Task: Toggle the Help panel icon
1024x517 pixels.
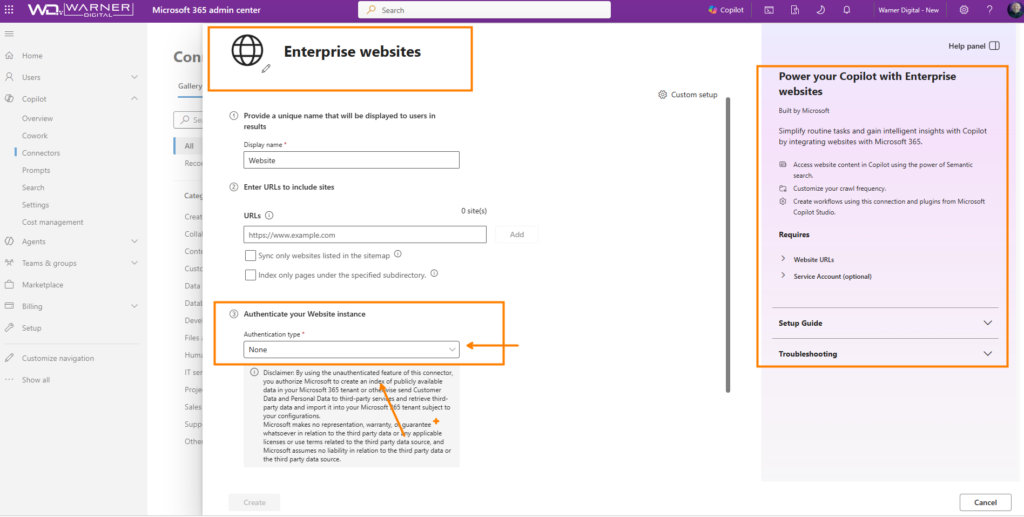Action: pyautogui.click(x=994, y=46)
